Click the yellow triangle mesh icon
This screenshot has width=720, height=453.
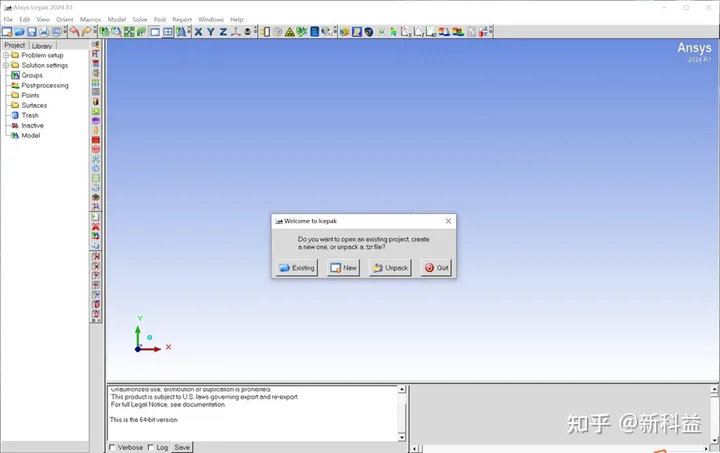click(x=290, y=32)
